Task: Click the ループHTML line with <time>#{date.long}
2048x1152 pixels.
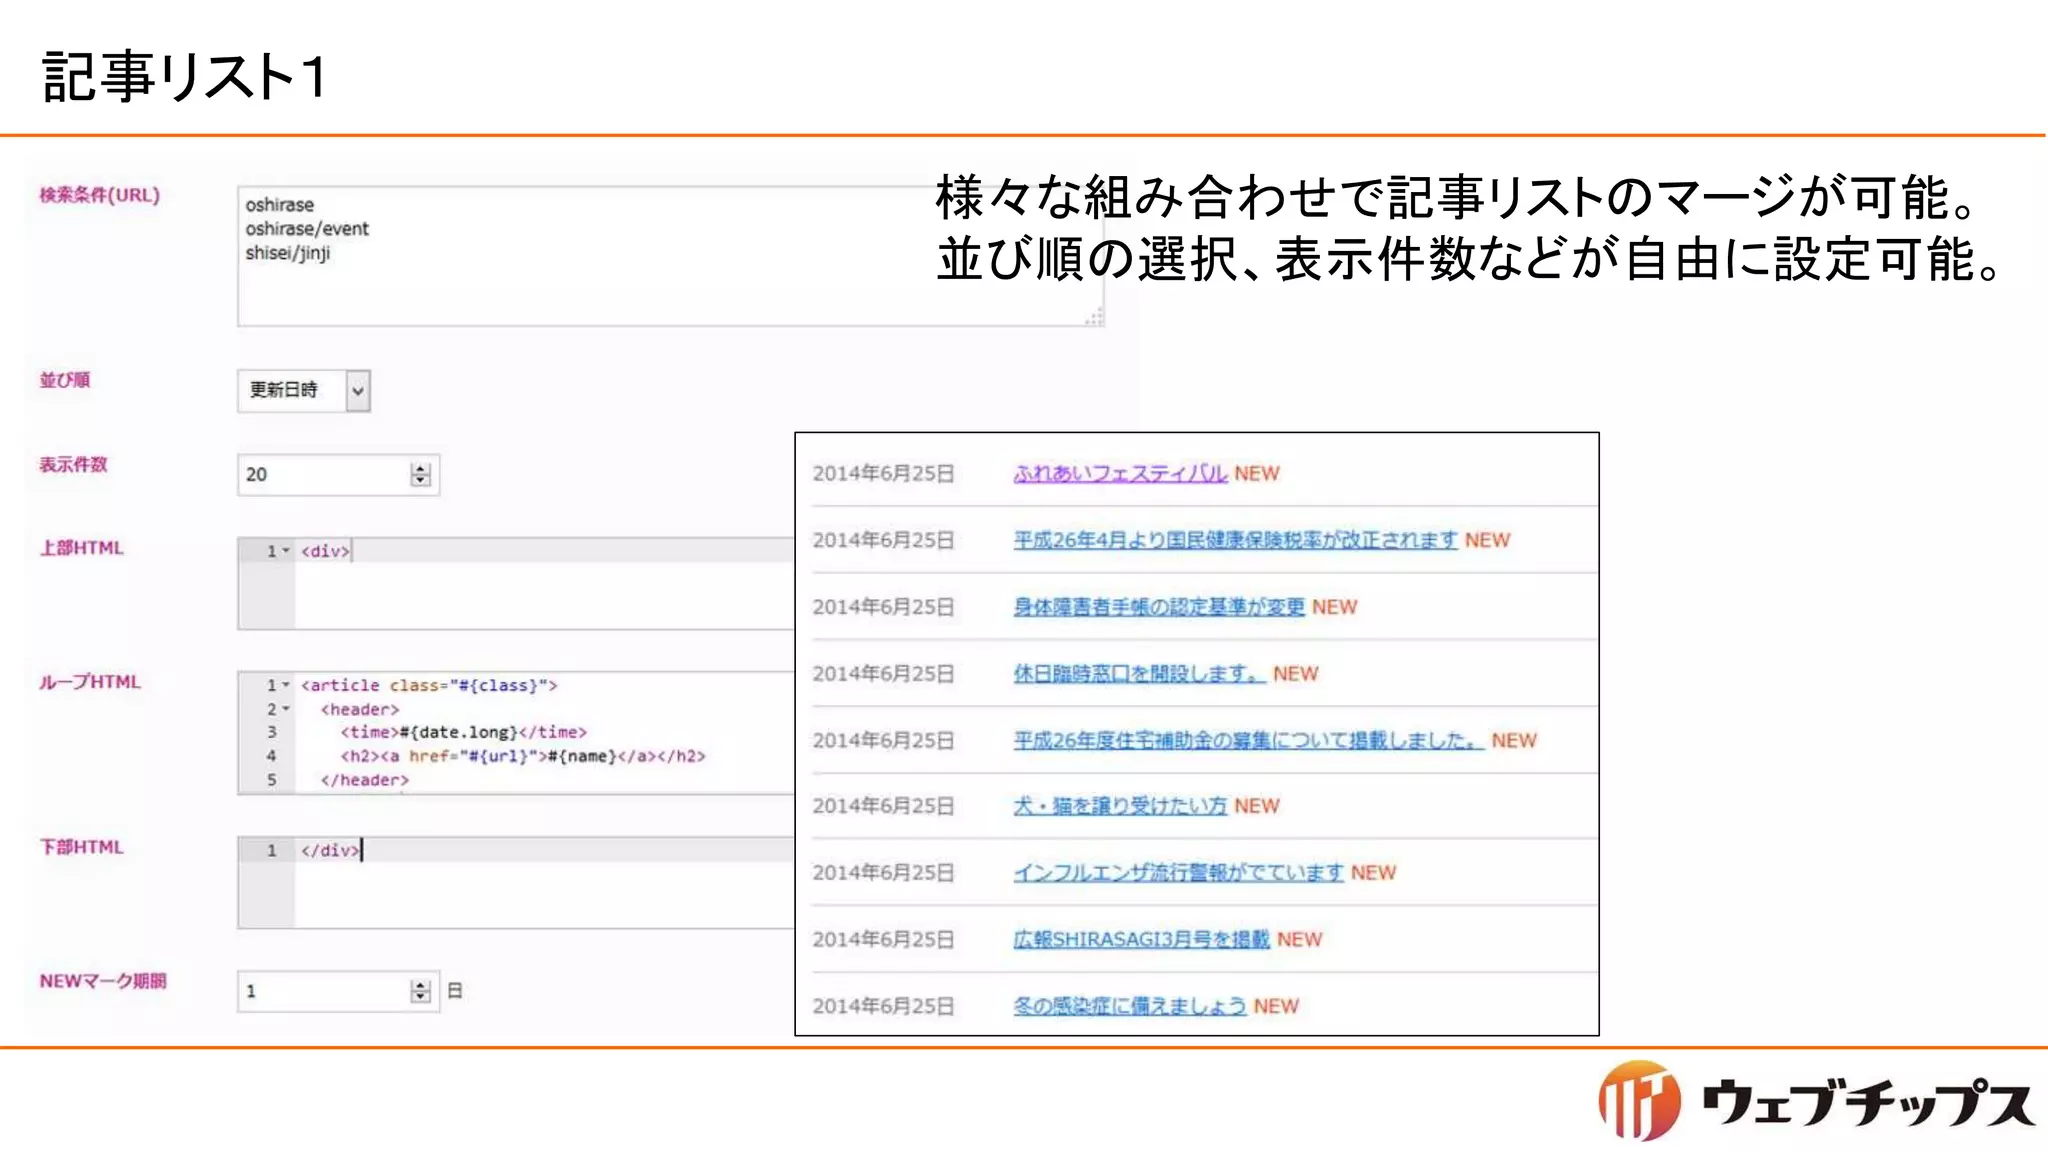Action: coord(464,732)
